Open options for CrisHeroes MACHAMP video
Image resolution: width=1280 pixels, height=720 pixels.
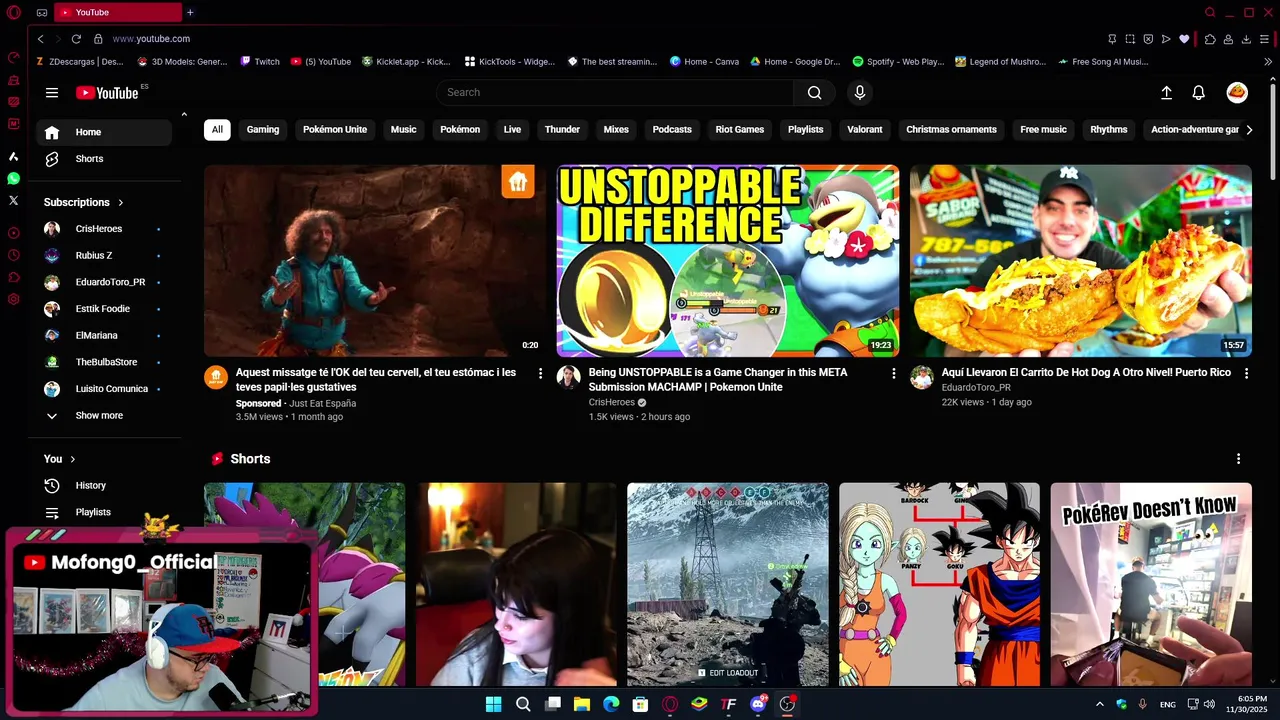pyautogui.click(x=894, y=373)
